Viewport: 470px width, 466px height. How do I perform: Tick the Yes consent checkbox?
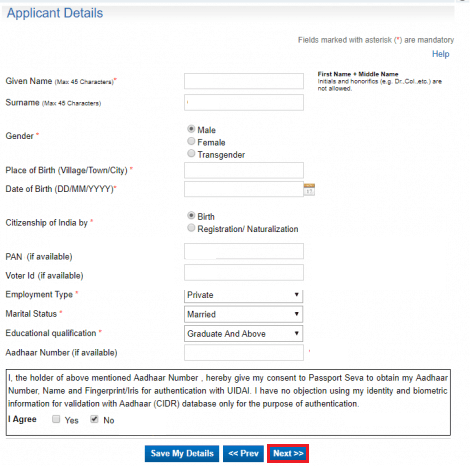[56, 419]
